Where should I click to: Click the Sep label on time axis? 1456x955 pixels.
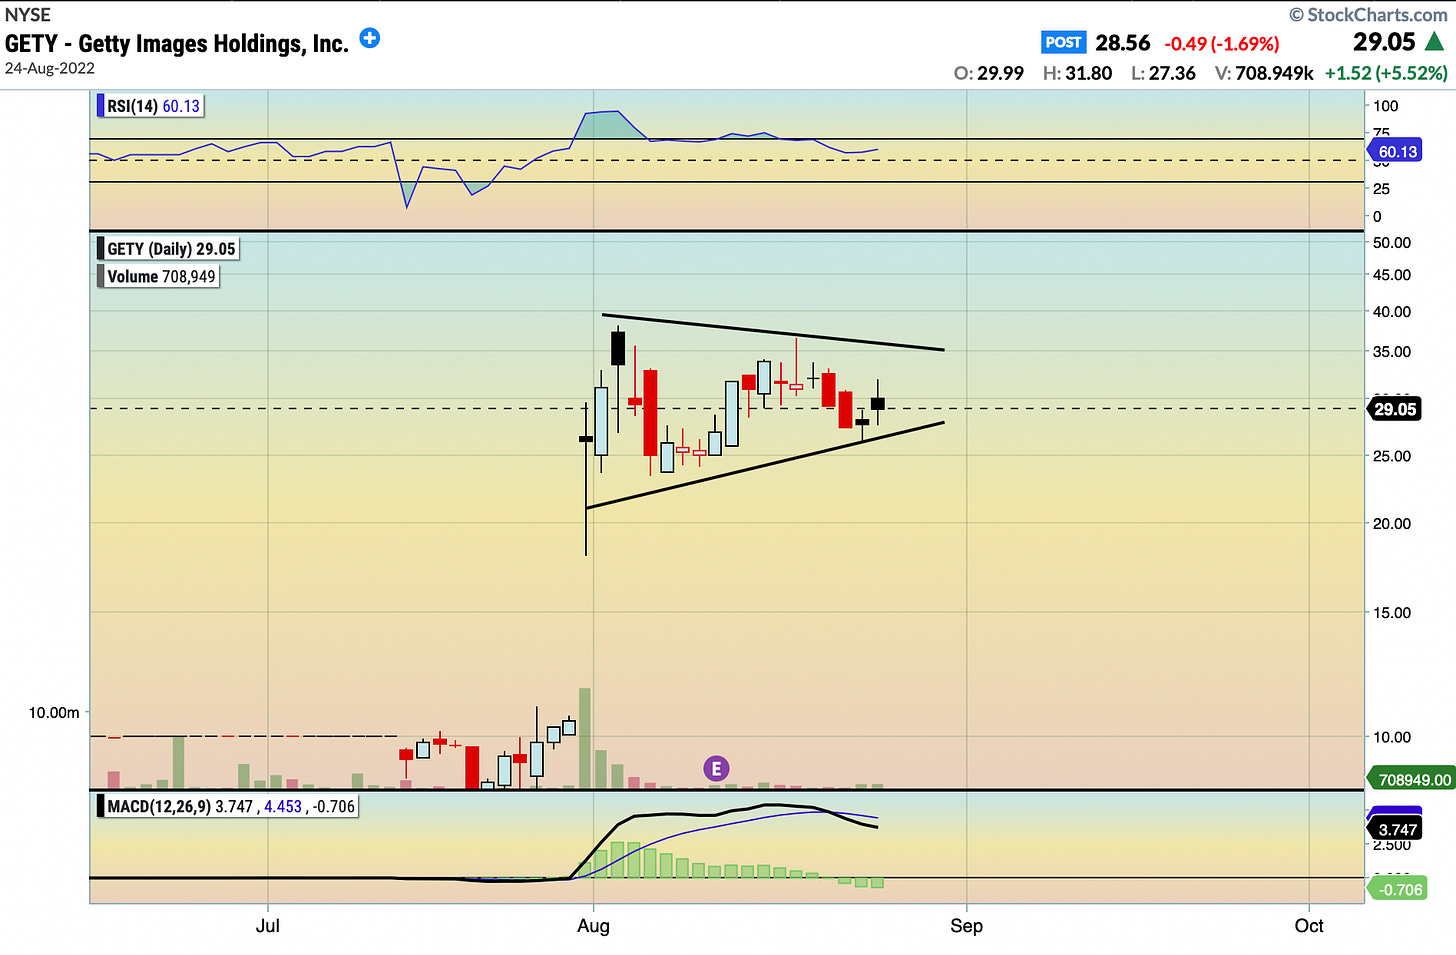click(x=966, y=926)
